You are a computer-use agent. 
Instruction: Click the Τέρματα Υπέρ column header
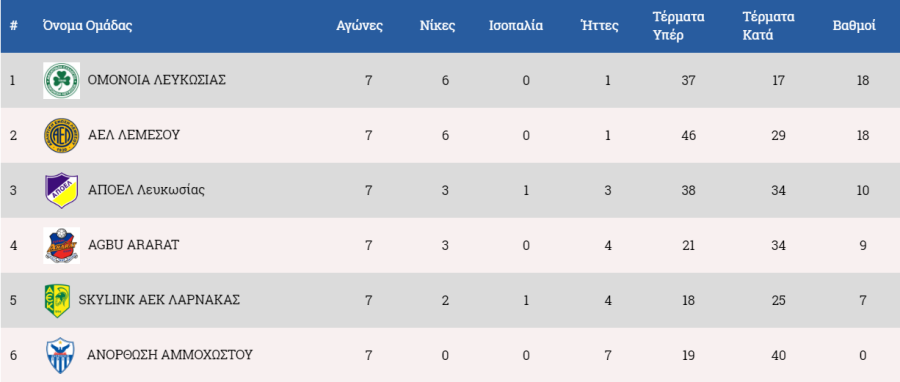click(678, 26)
